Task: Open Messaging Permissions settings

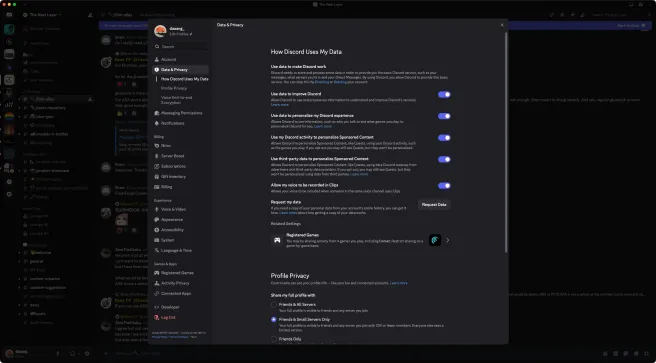Action: click(180, 113)
